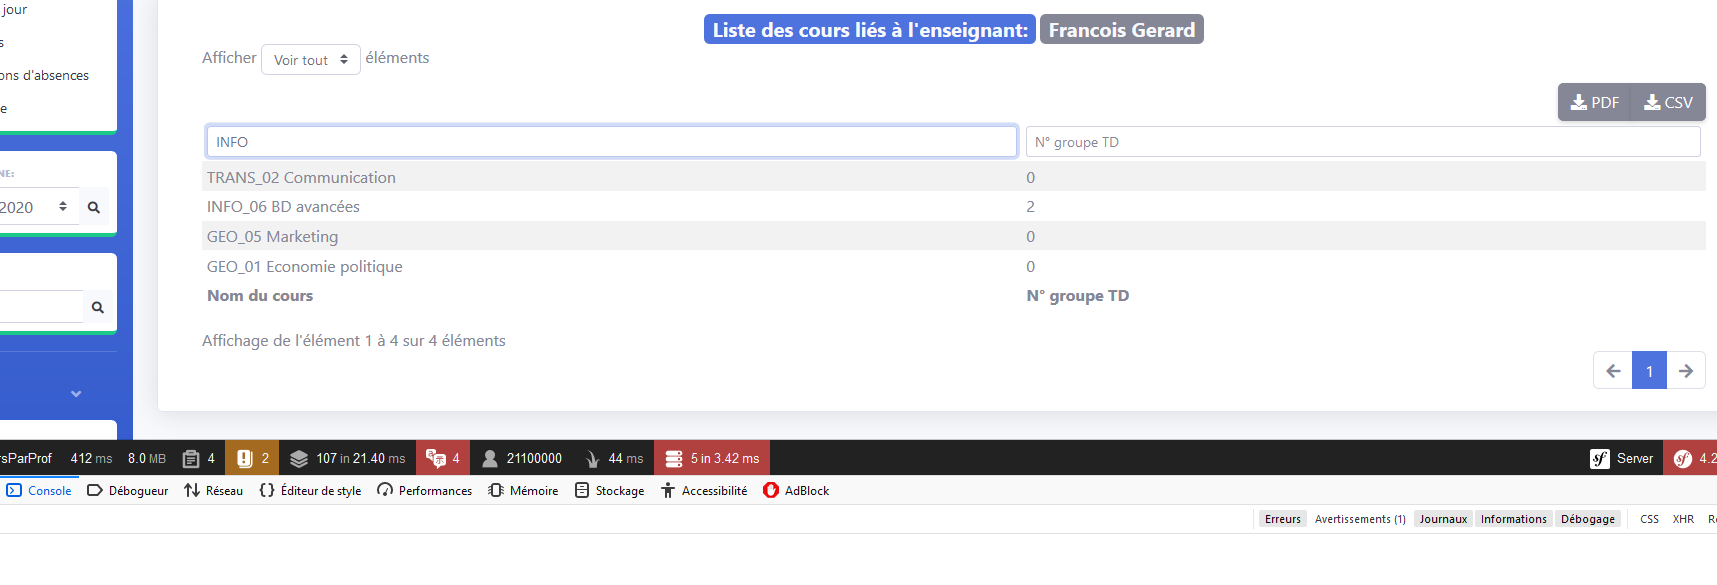Toggle the Journaux console filter
Image resolution: width=1717 pixels, height=585 pixels.
1443,519
